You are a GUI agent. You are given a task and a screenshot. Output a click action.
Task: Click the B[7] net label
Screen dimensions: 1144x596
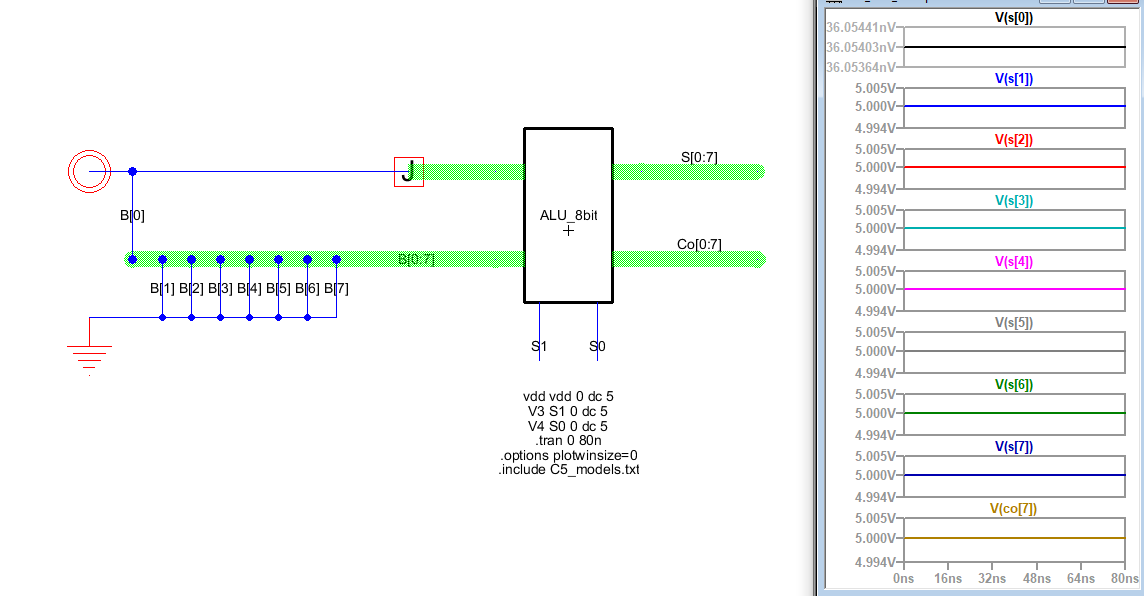pyautogui.click(x=336, y=289)
